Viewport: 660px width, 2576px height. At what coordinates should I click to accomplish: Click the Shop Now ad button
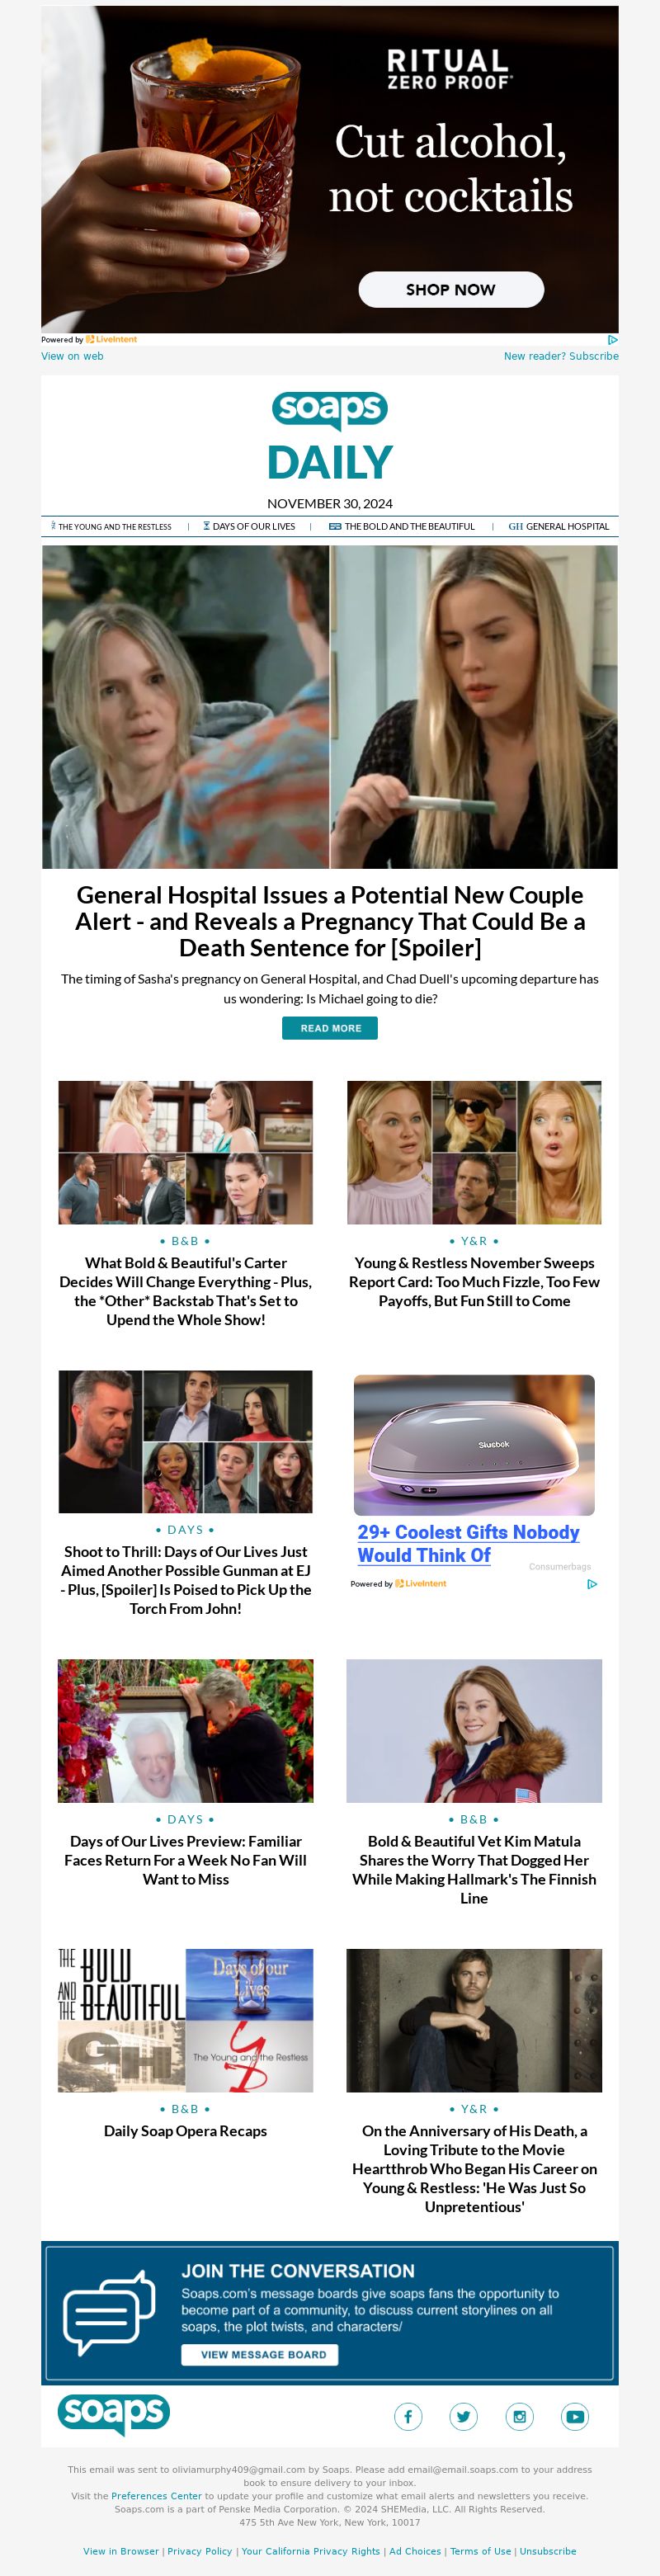point(451,289)
